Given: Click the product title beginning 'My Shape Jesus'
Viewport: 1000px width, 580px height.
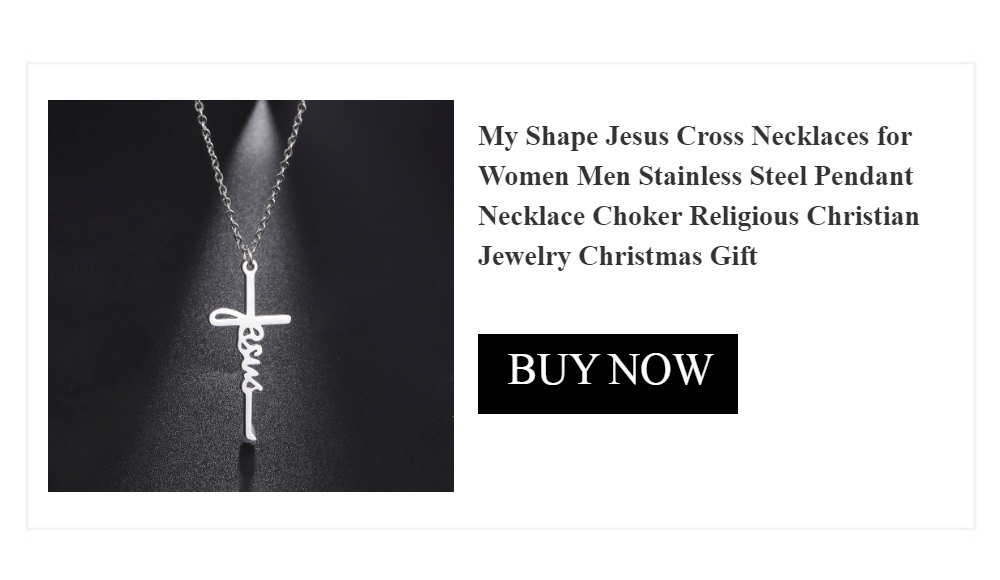Looking at the screenshot, I should (x=699, y=196).
